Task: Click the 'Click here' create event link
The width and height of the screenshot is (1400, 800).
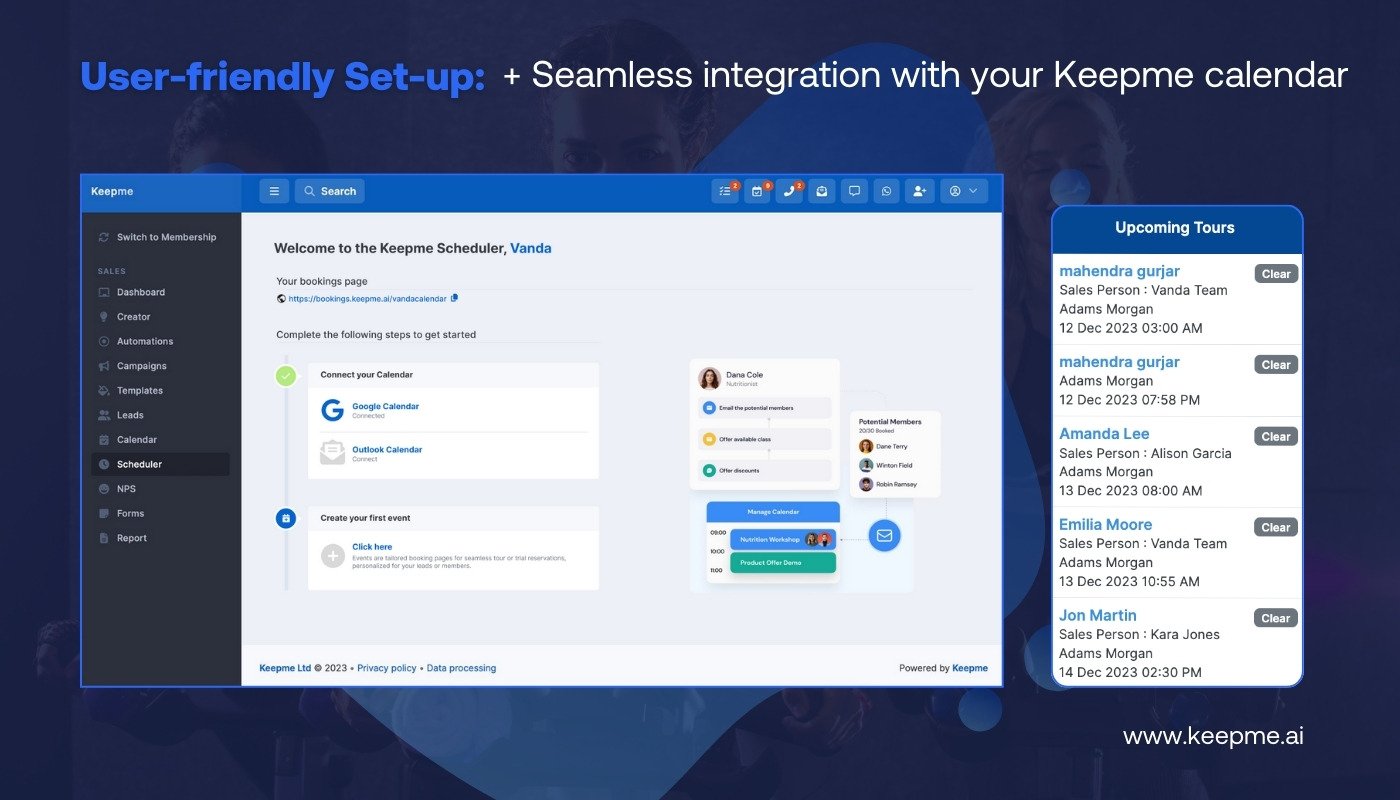Action: click(372, 547)
